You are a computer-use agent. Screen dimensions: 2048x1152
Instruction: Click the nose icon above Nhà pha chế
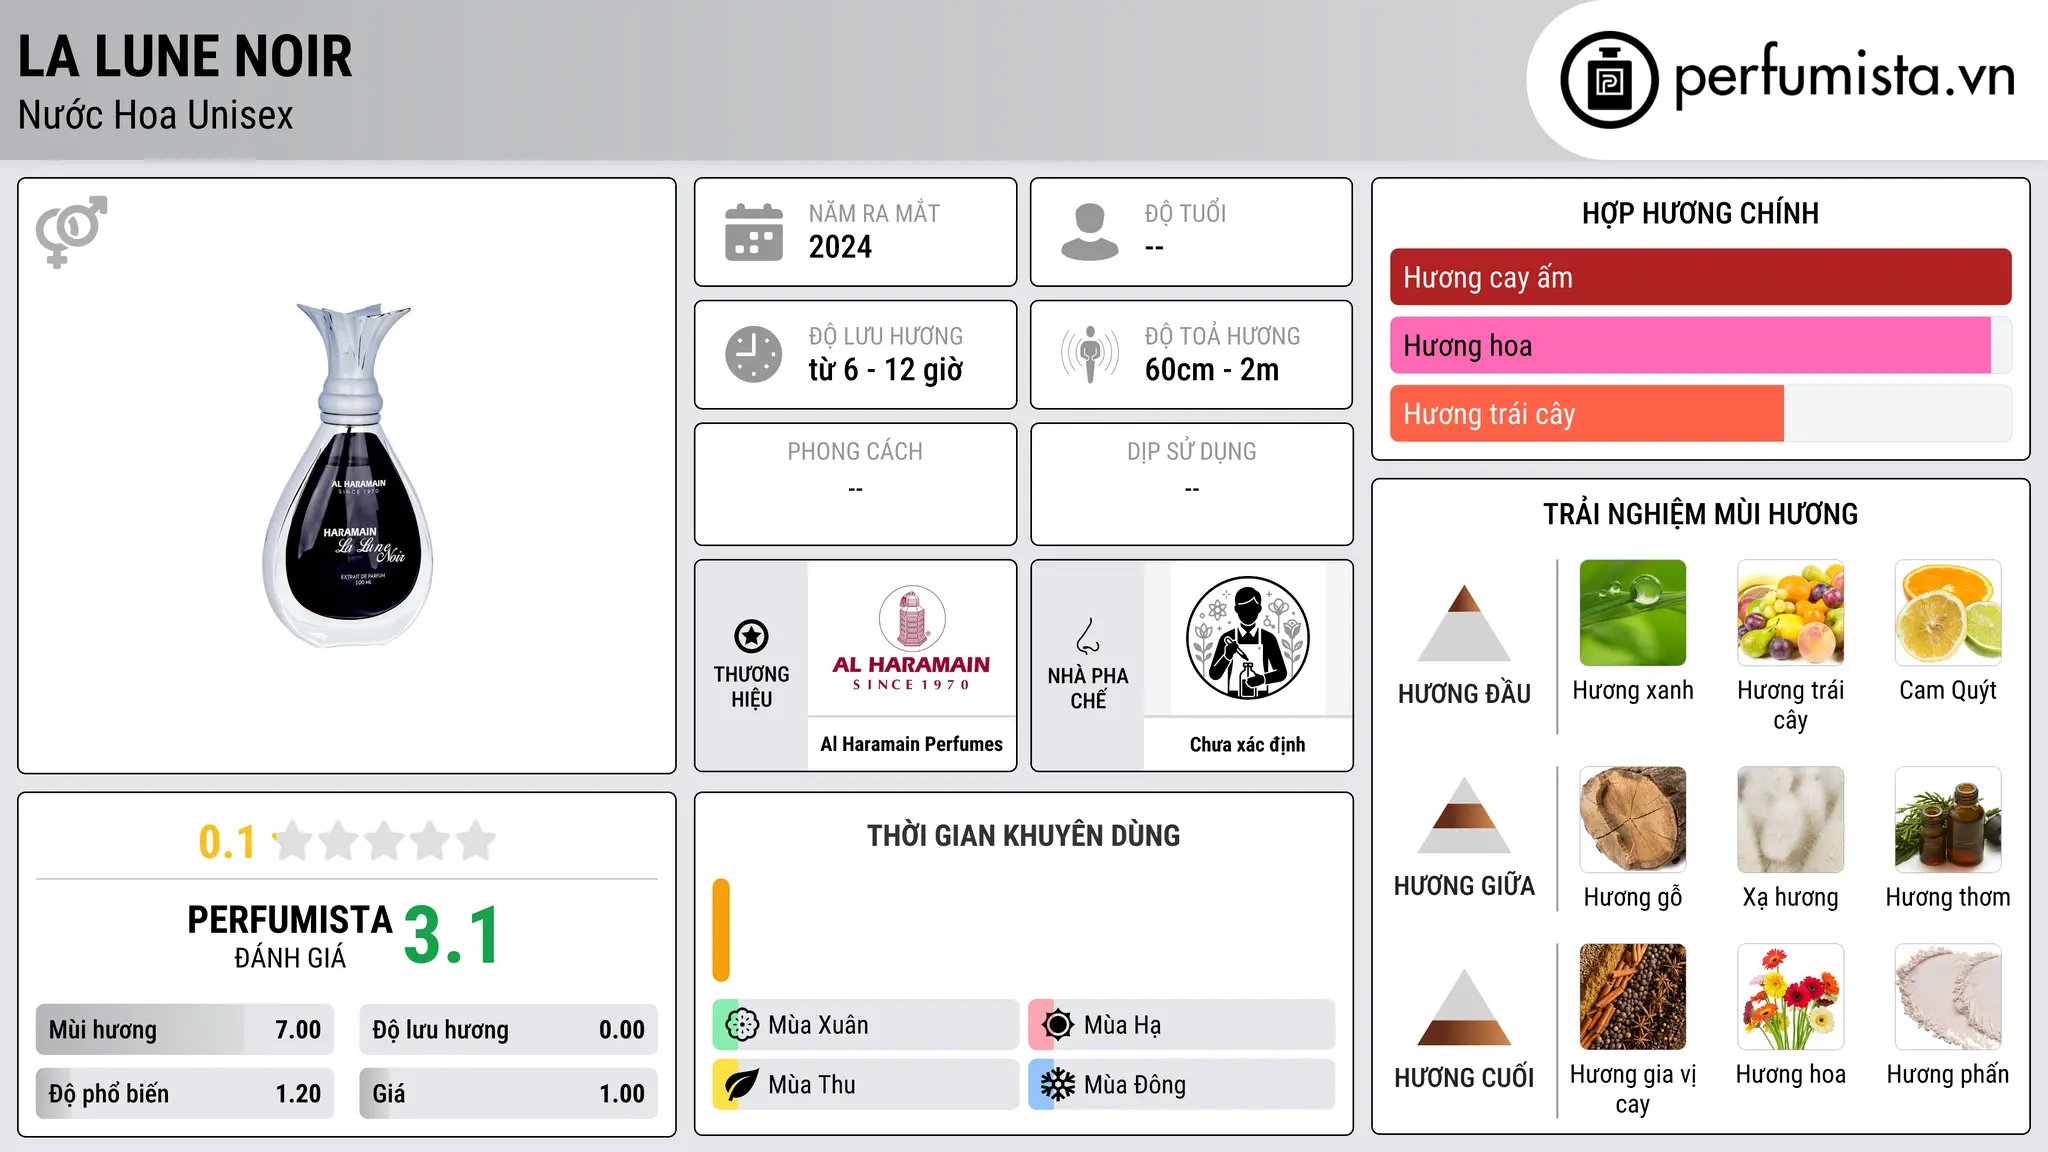tap(1088, 636)
